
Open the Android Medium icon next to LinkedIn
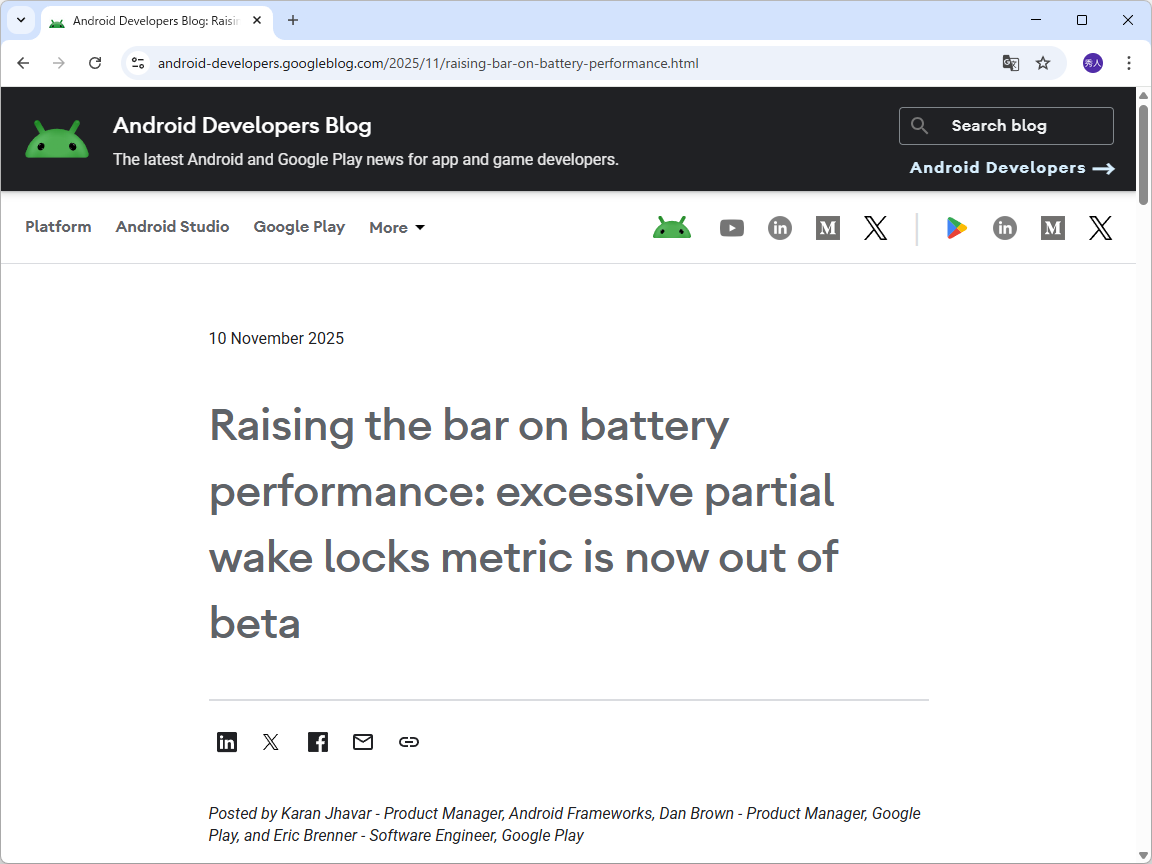pos(828,228)
